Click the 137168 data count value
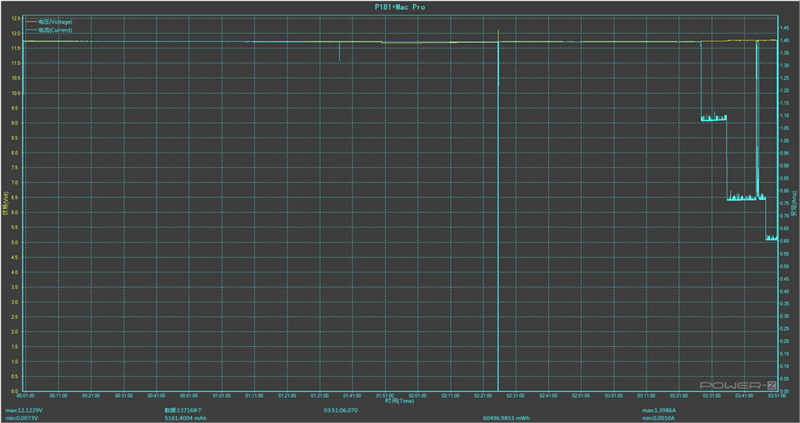 [184, 410]
